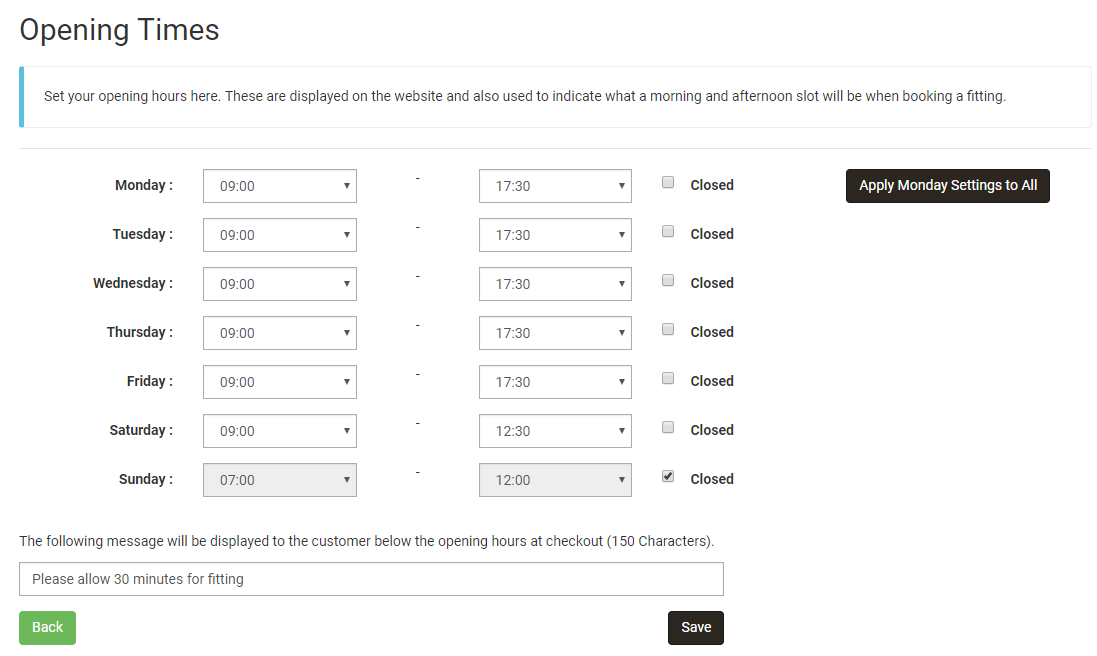Set Saturday as Closed

[668, 428]
